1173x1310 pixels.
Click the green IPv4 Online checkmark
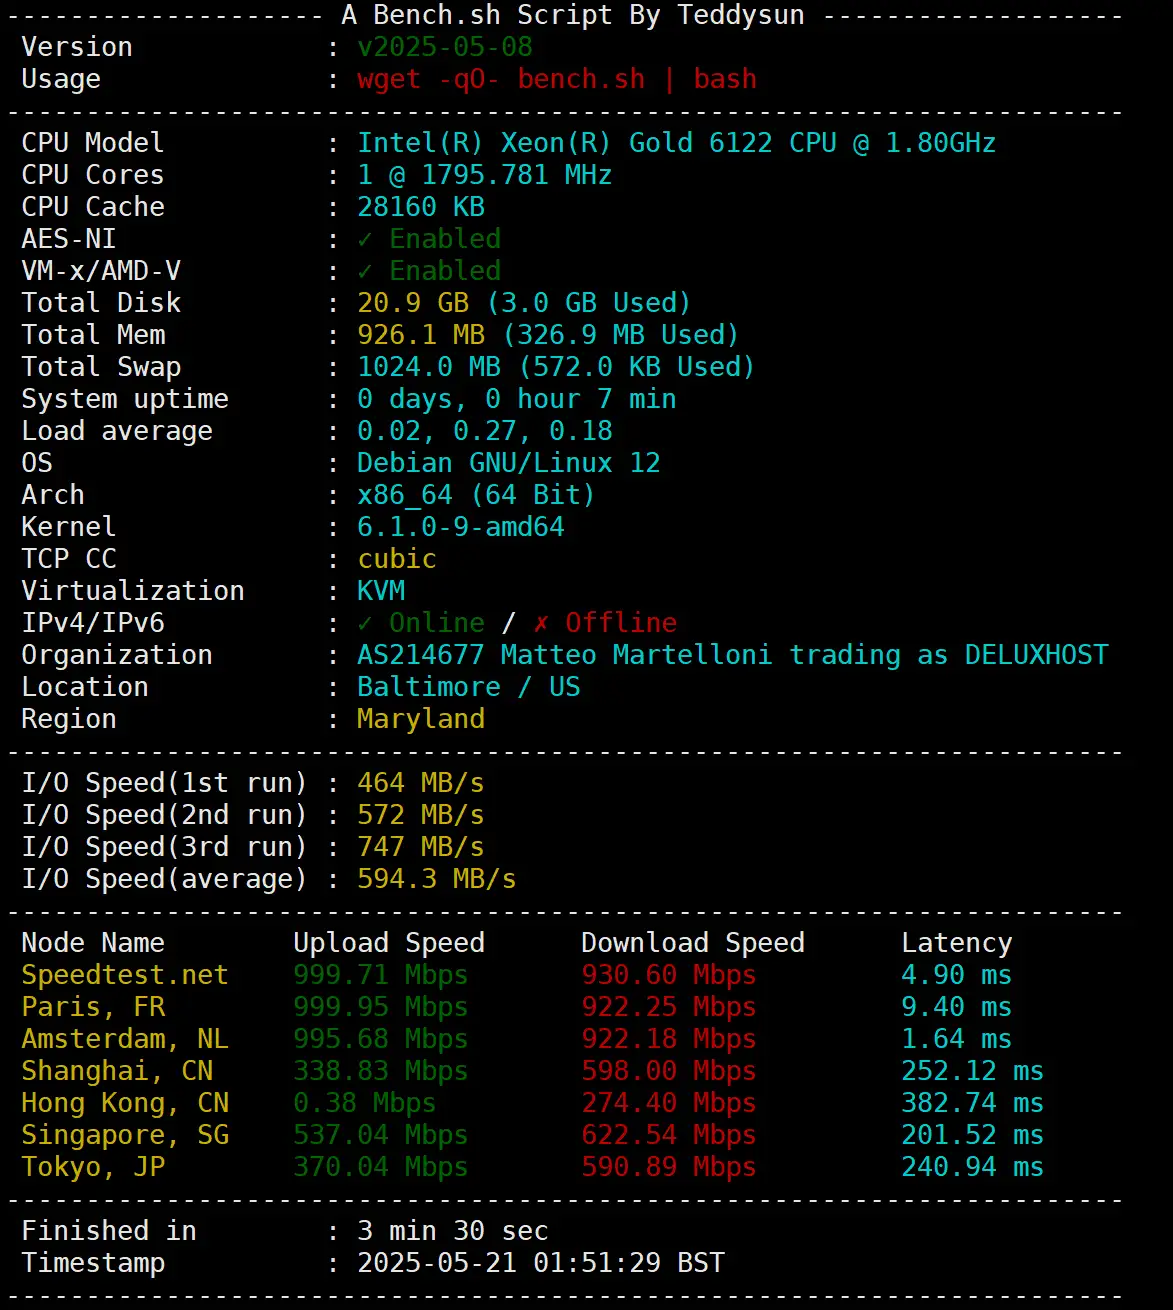[x=365, y=623]
